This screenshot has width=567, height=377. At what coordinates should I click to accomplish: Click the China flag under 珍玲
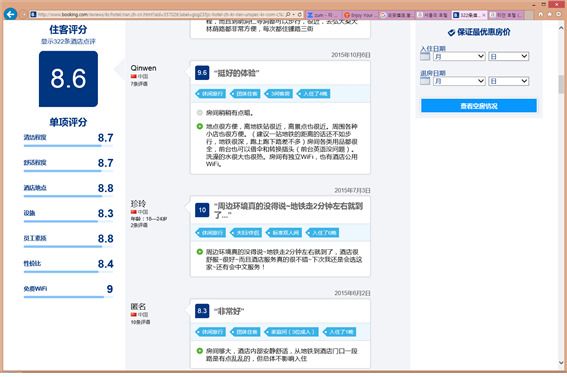[x=133, y=212]
